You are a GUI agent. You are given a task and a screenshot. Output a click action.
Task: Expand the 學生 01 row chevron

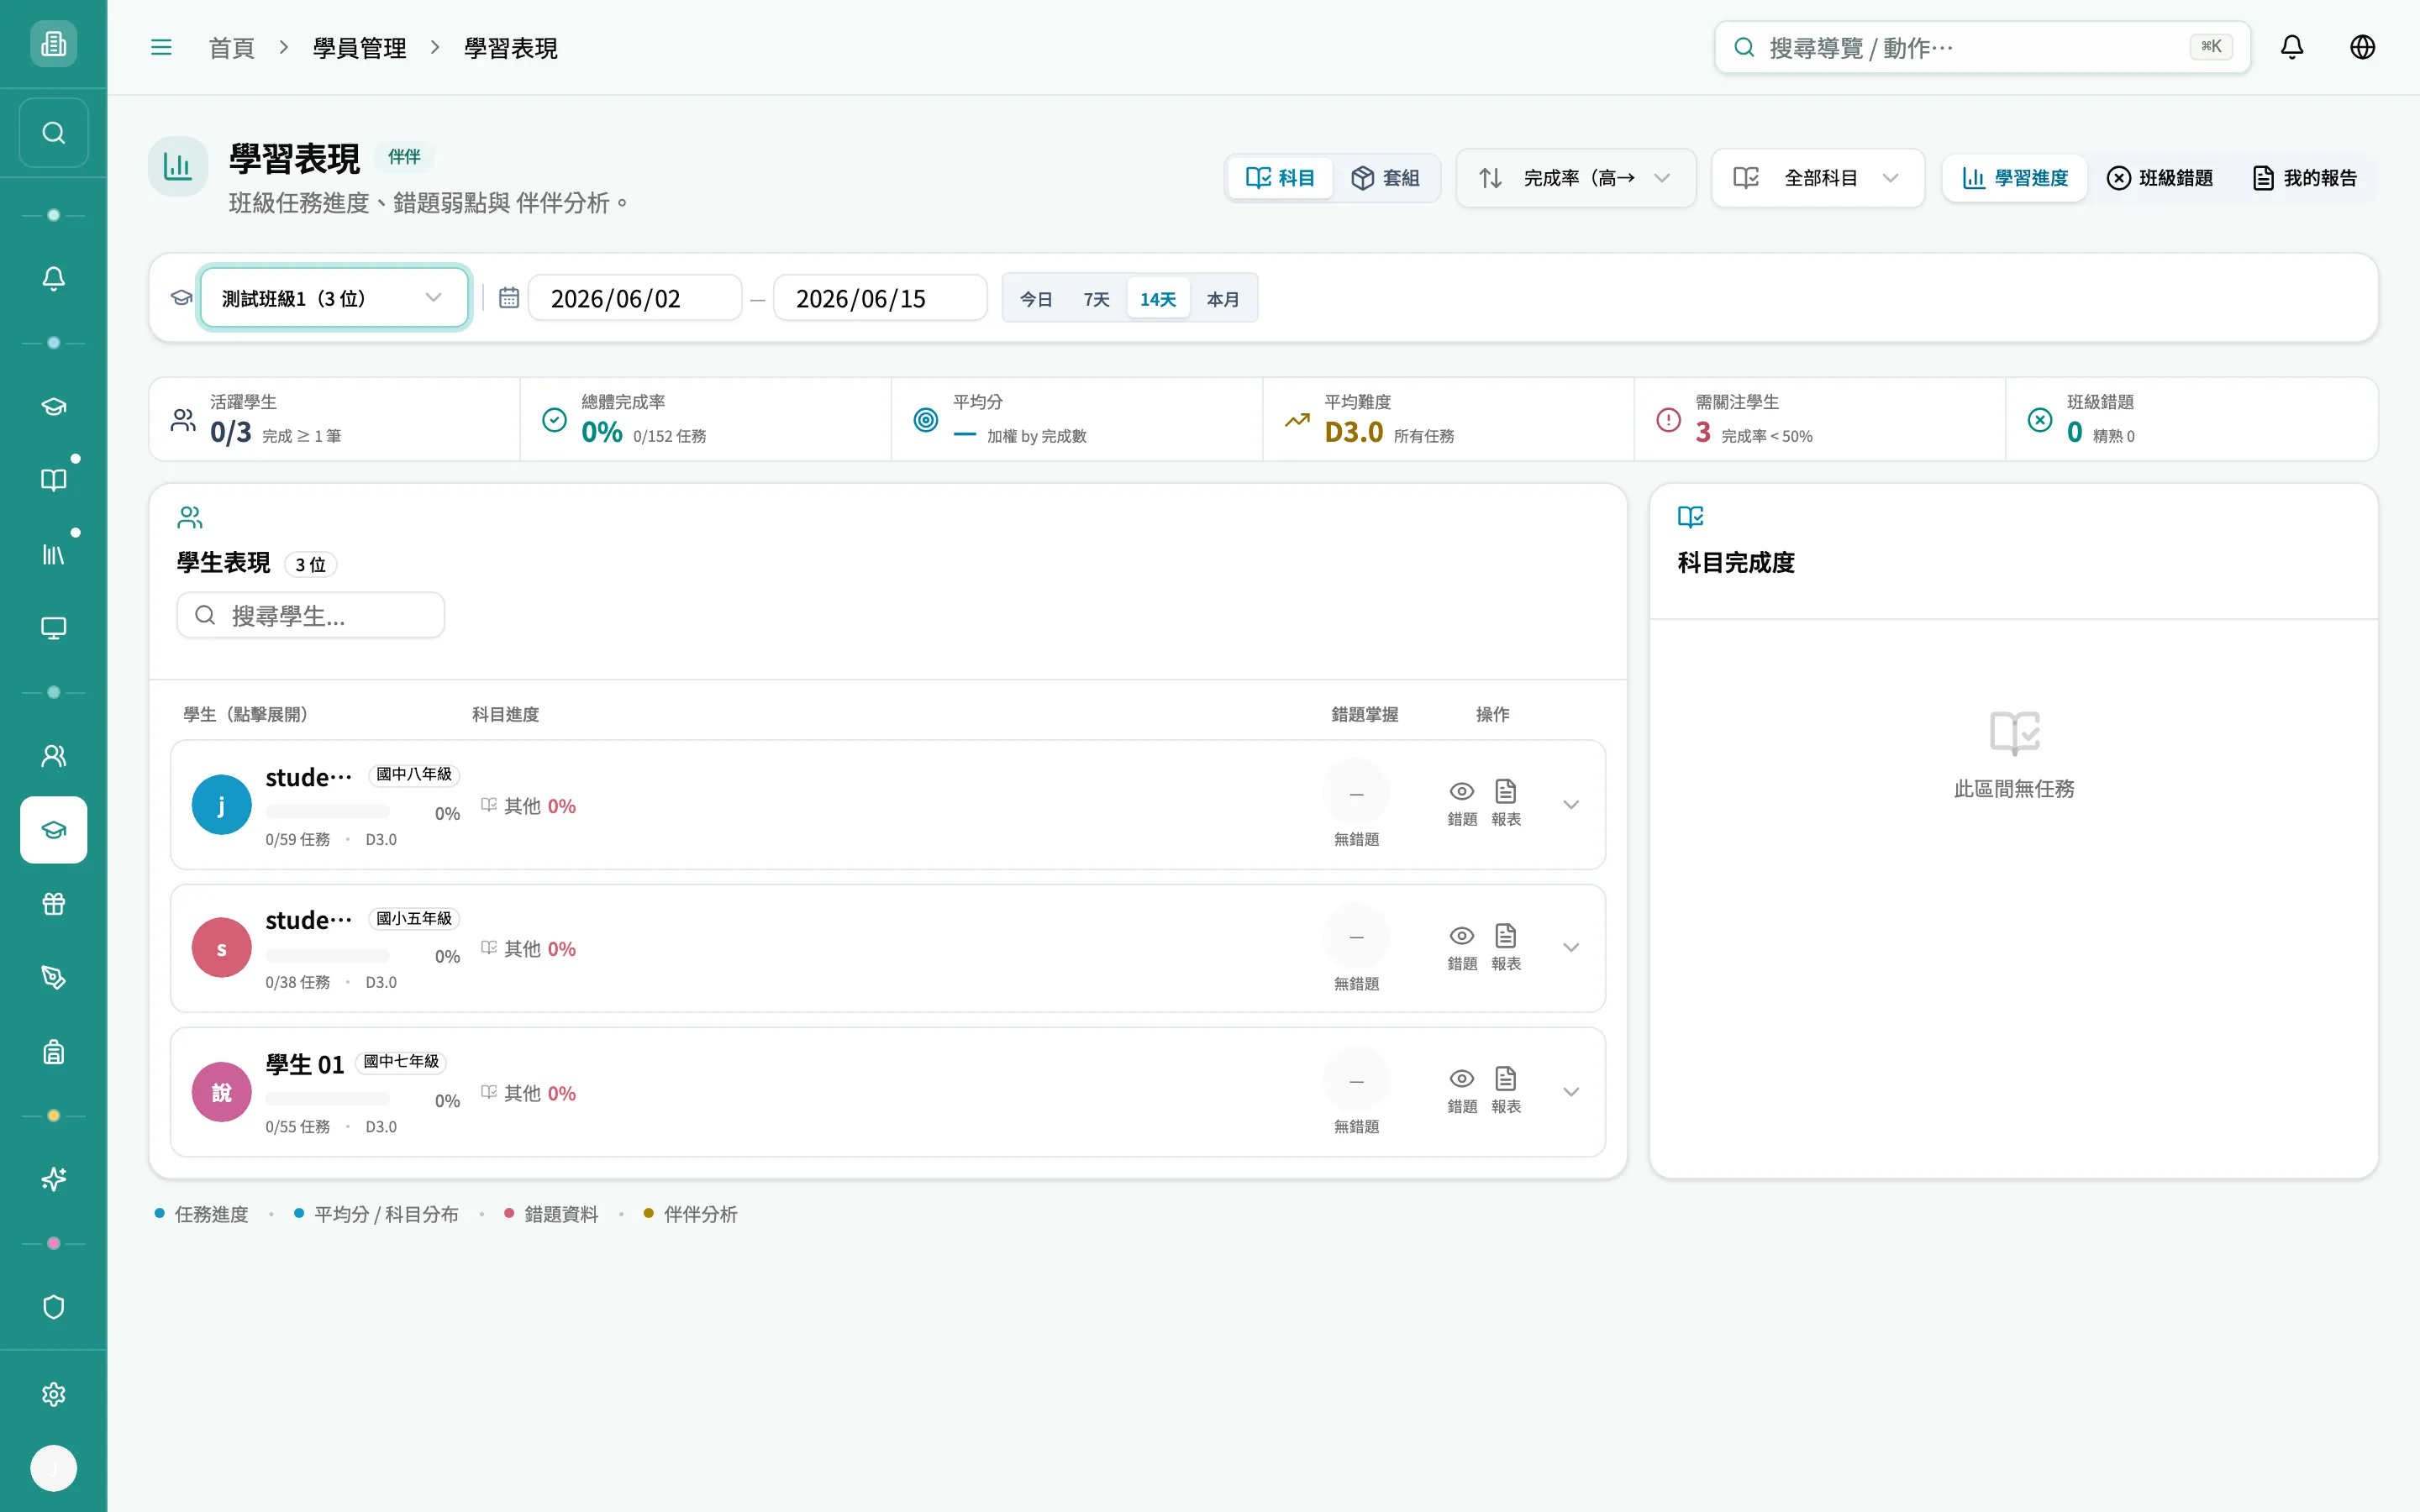pos(1571,1092)
